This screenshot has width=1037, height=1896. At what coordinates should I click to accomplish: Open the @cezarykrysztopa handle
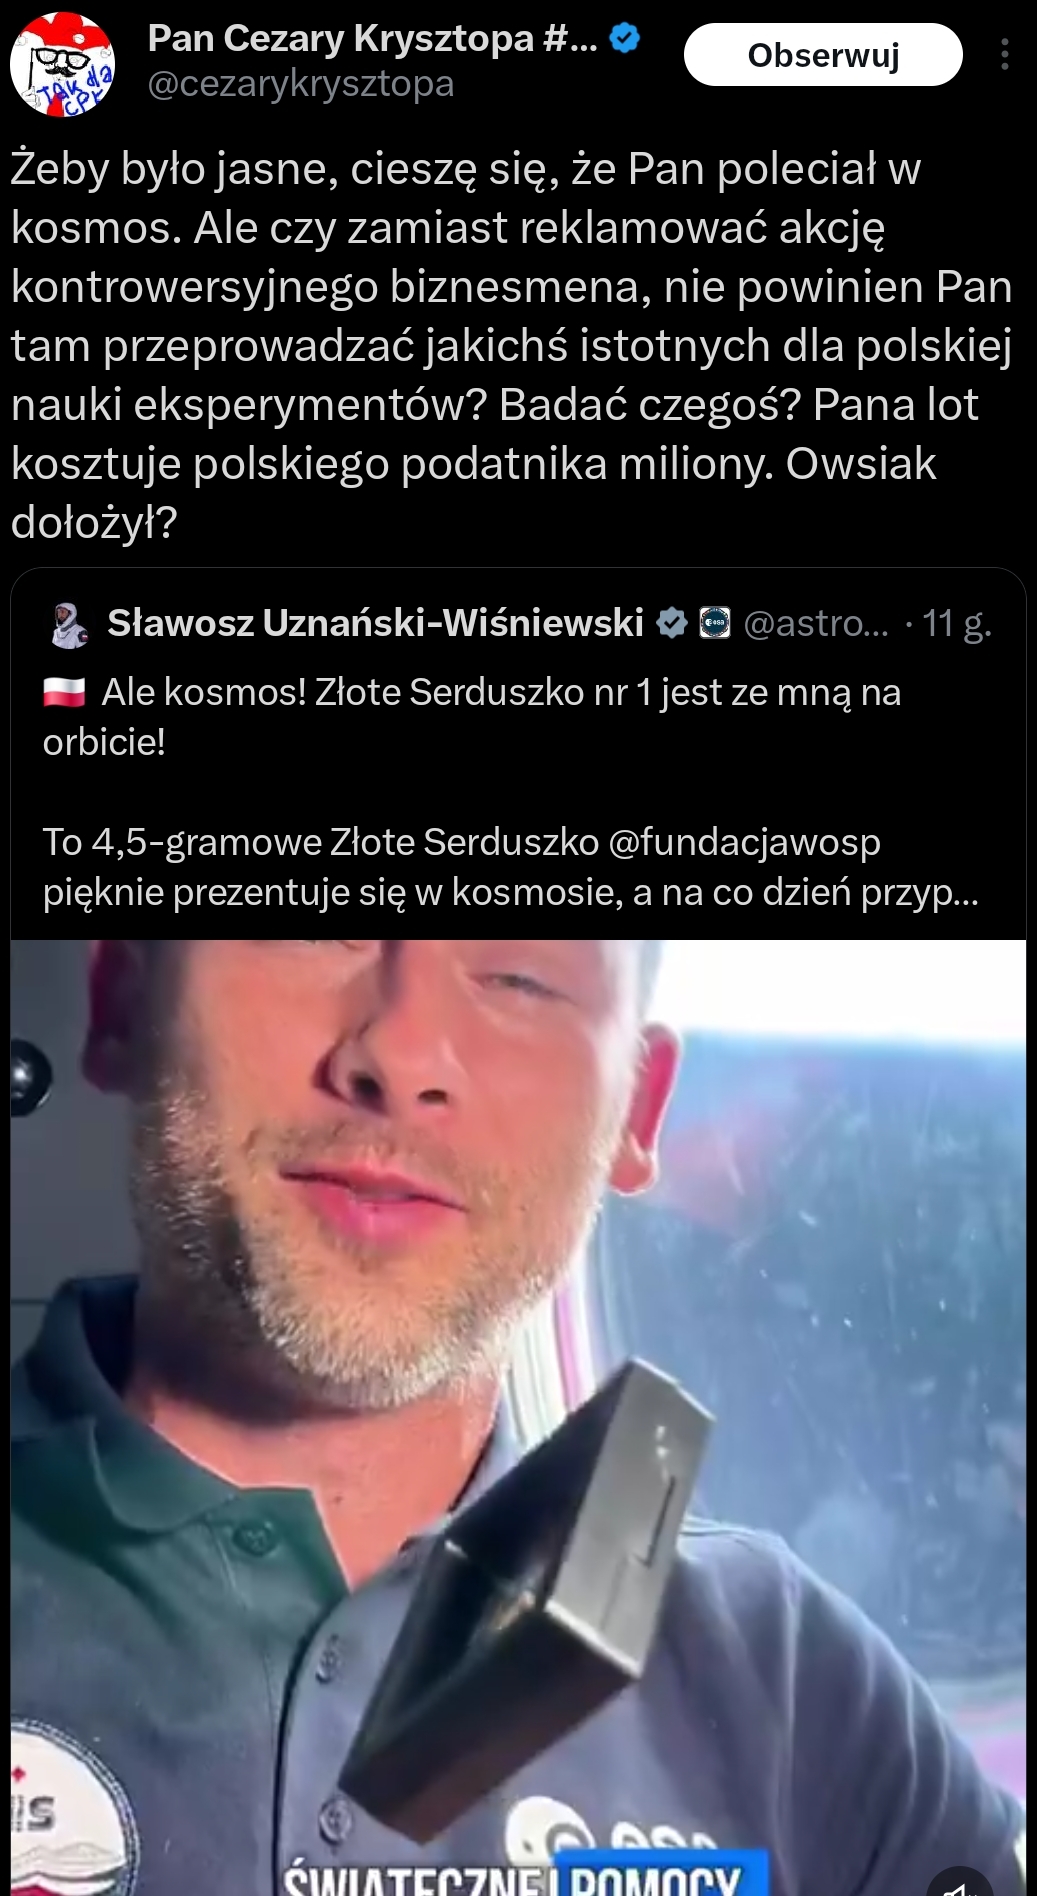[x=301, y=84]
